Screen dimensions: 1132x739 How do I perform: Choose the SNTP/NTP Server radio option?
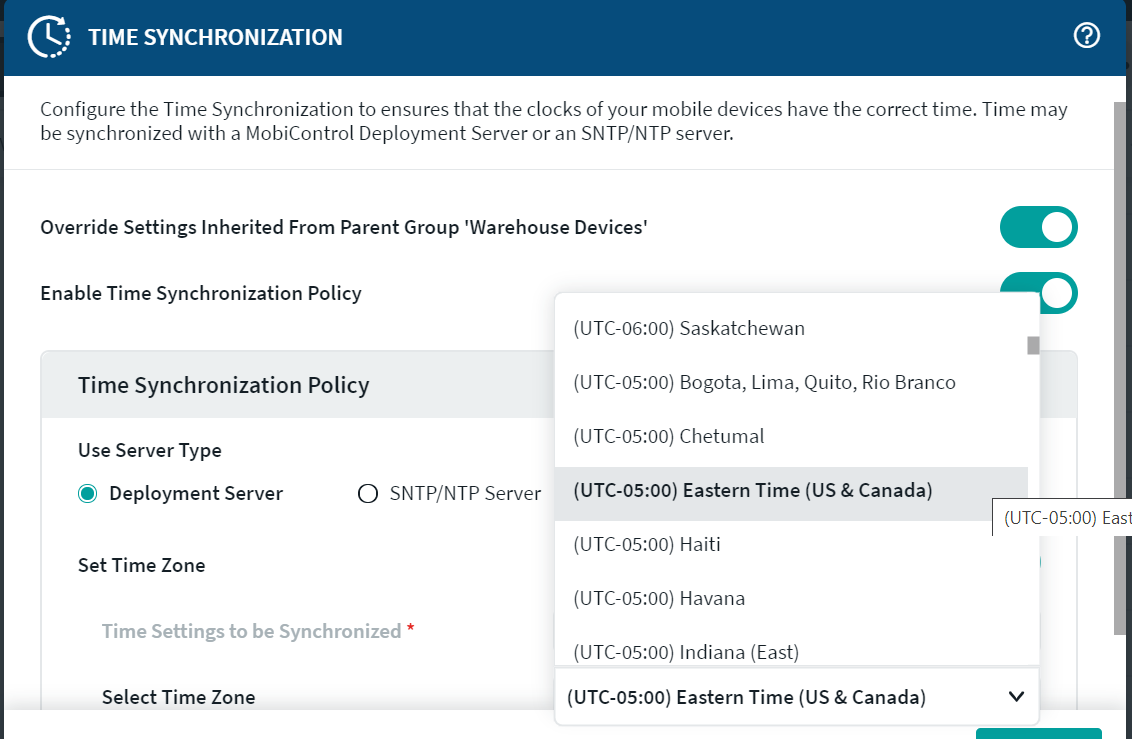[368, 494]
